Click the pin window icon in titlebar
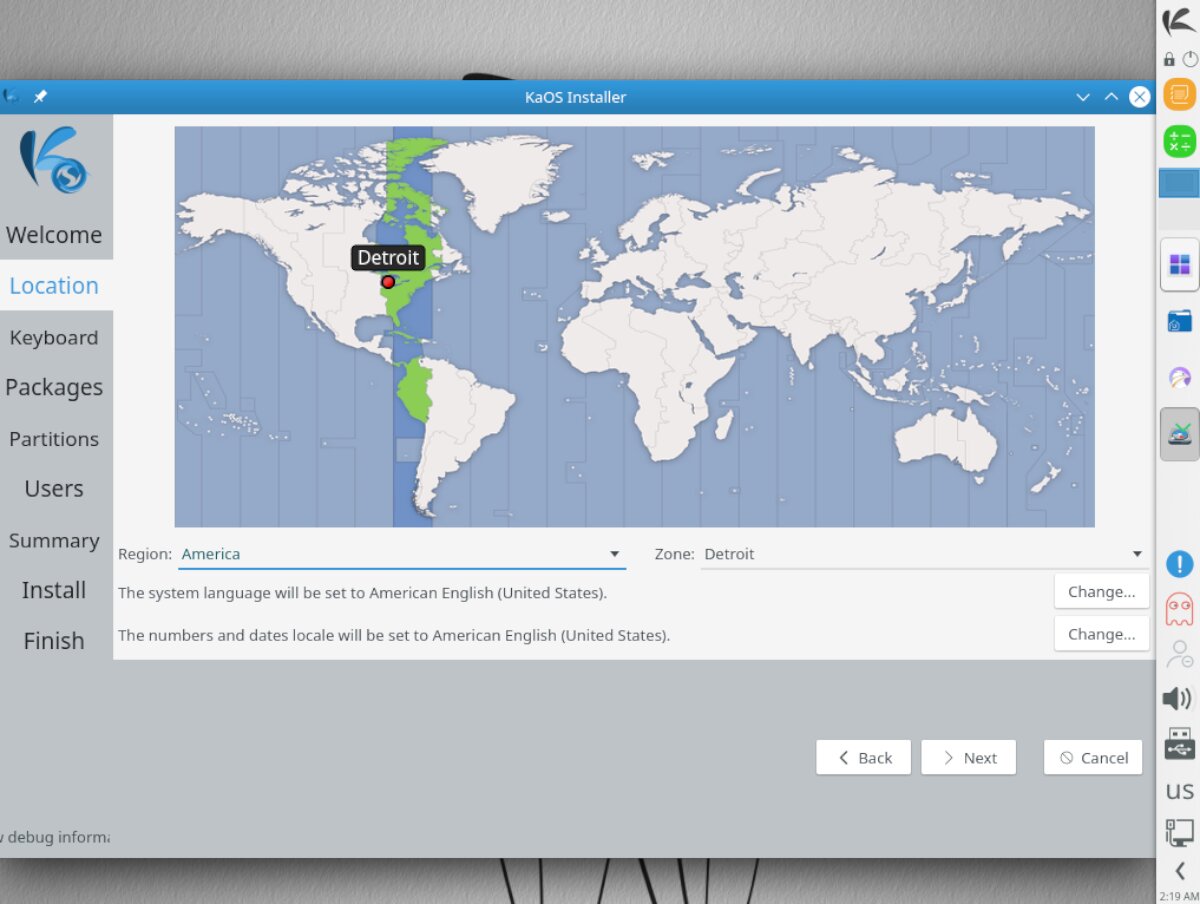Image resolution: width=1200 pixels, height=904 pixels. pos(40,97)
